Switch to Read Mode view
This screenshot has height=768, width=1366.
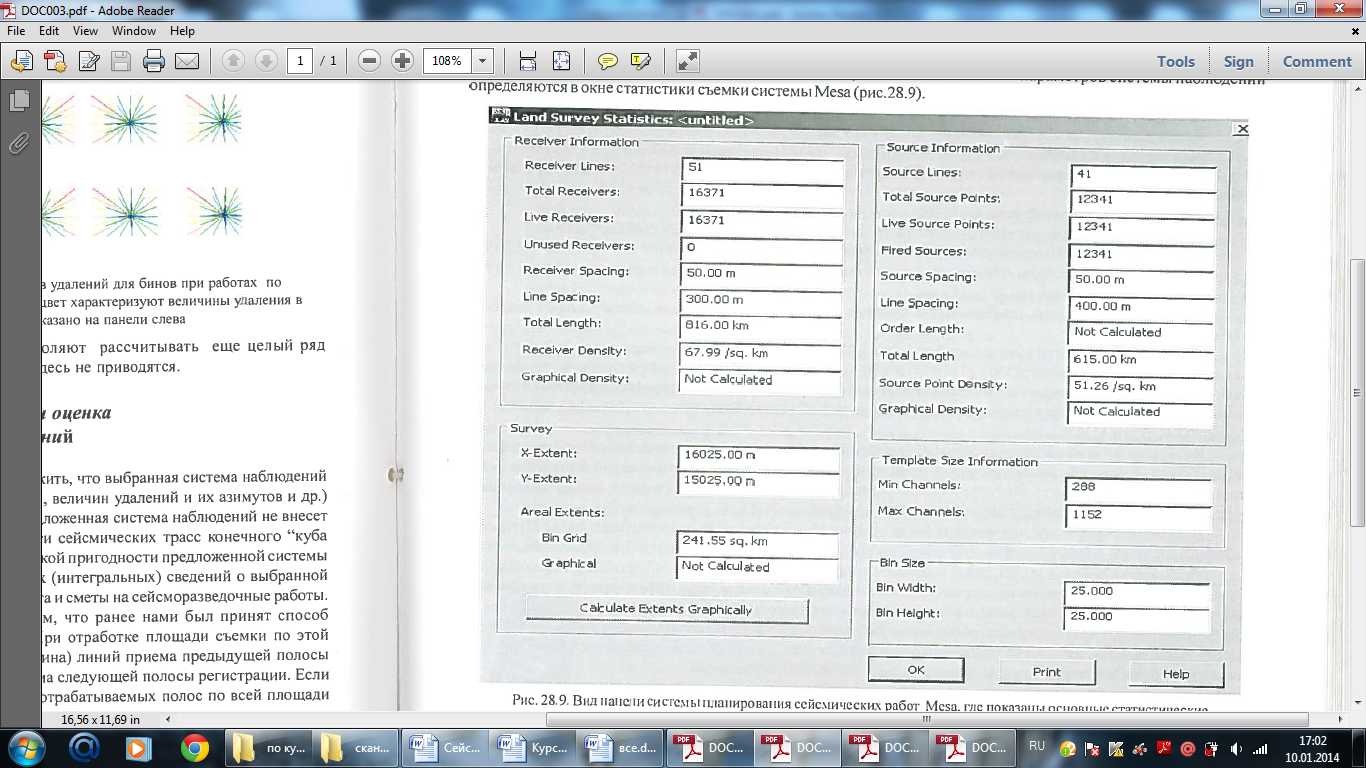pos(687,61)
